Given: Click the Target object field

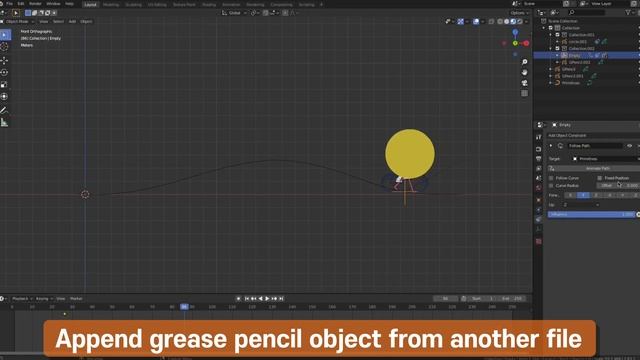Looking at the screenshot, I should tap(604, 159).
